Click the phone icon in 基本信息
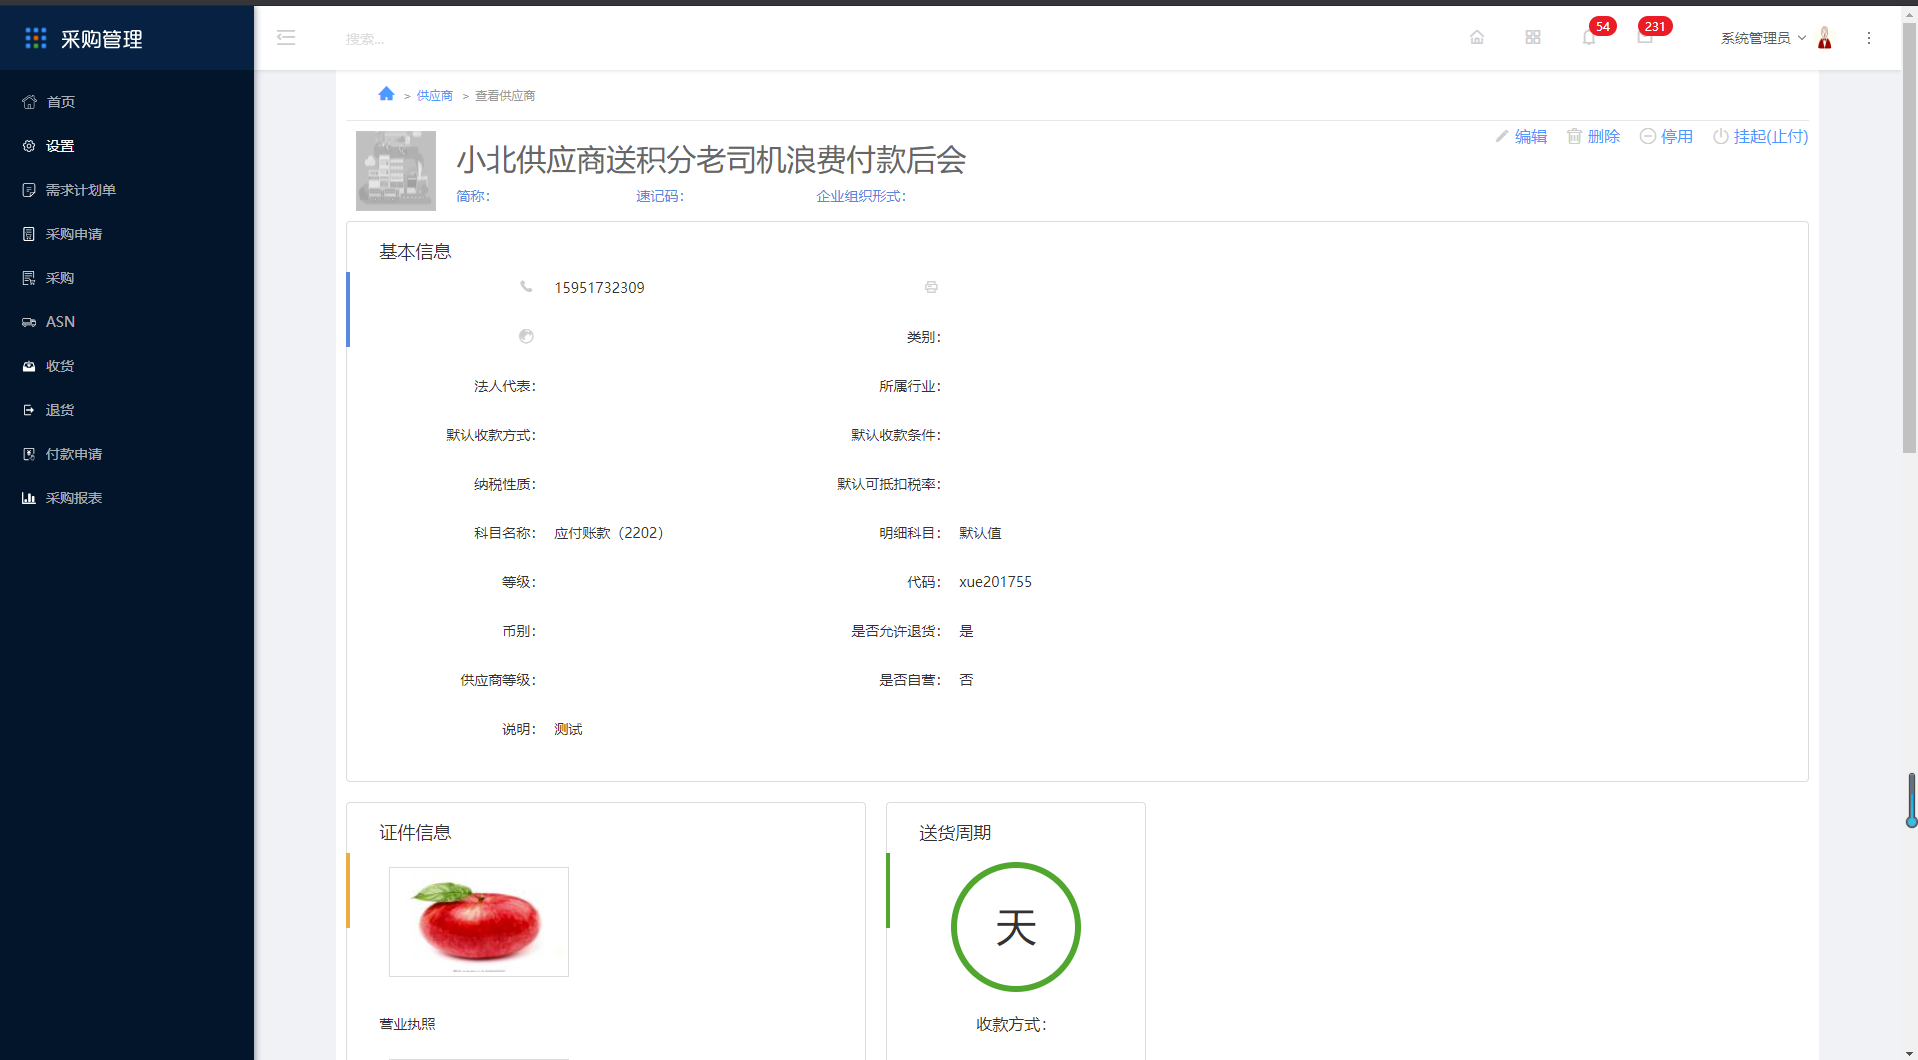The image size is (1918, 1060). (526, 287)
